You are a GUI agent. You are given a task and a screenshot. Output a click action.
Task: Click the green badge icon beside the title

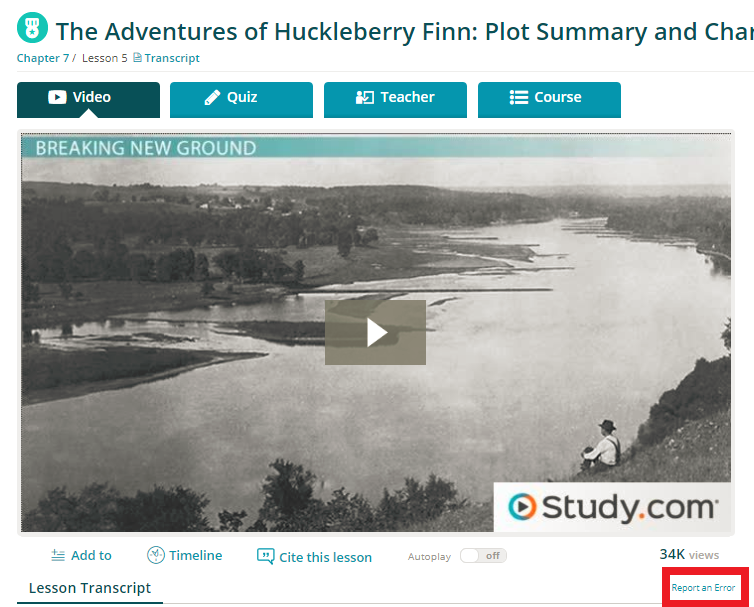click(x=32, y=28)
